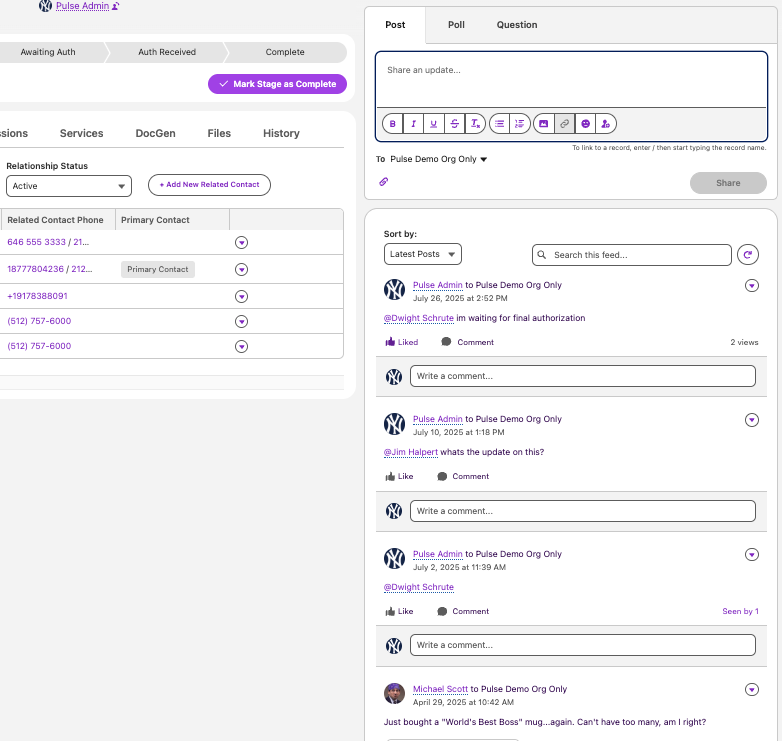Viewport: 782px width, 741px height.
Task: Insert a bulleted list
Action: point(500,124)
